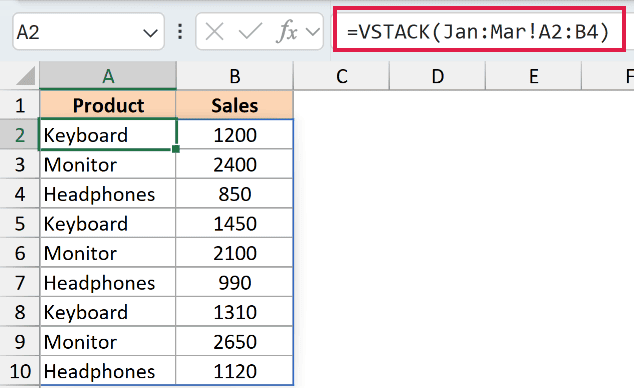The width and height of the screenshot is (634, 388).
Task: Select the Headphones cell in row 10
Action: (x=108, y=371)
